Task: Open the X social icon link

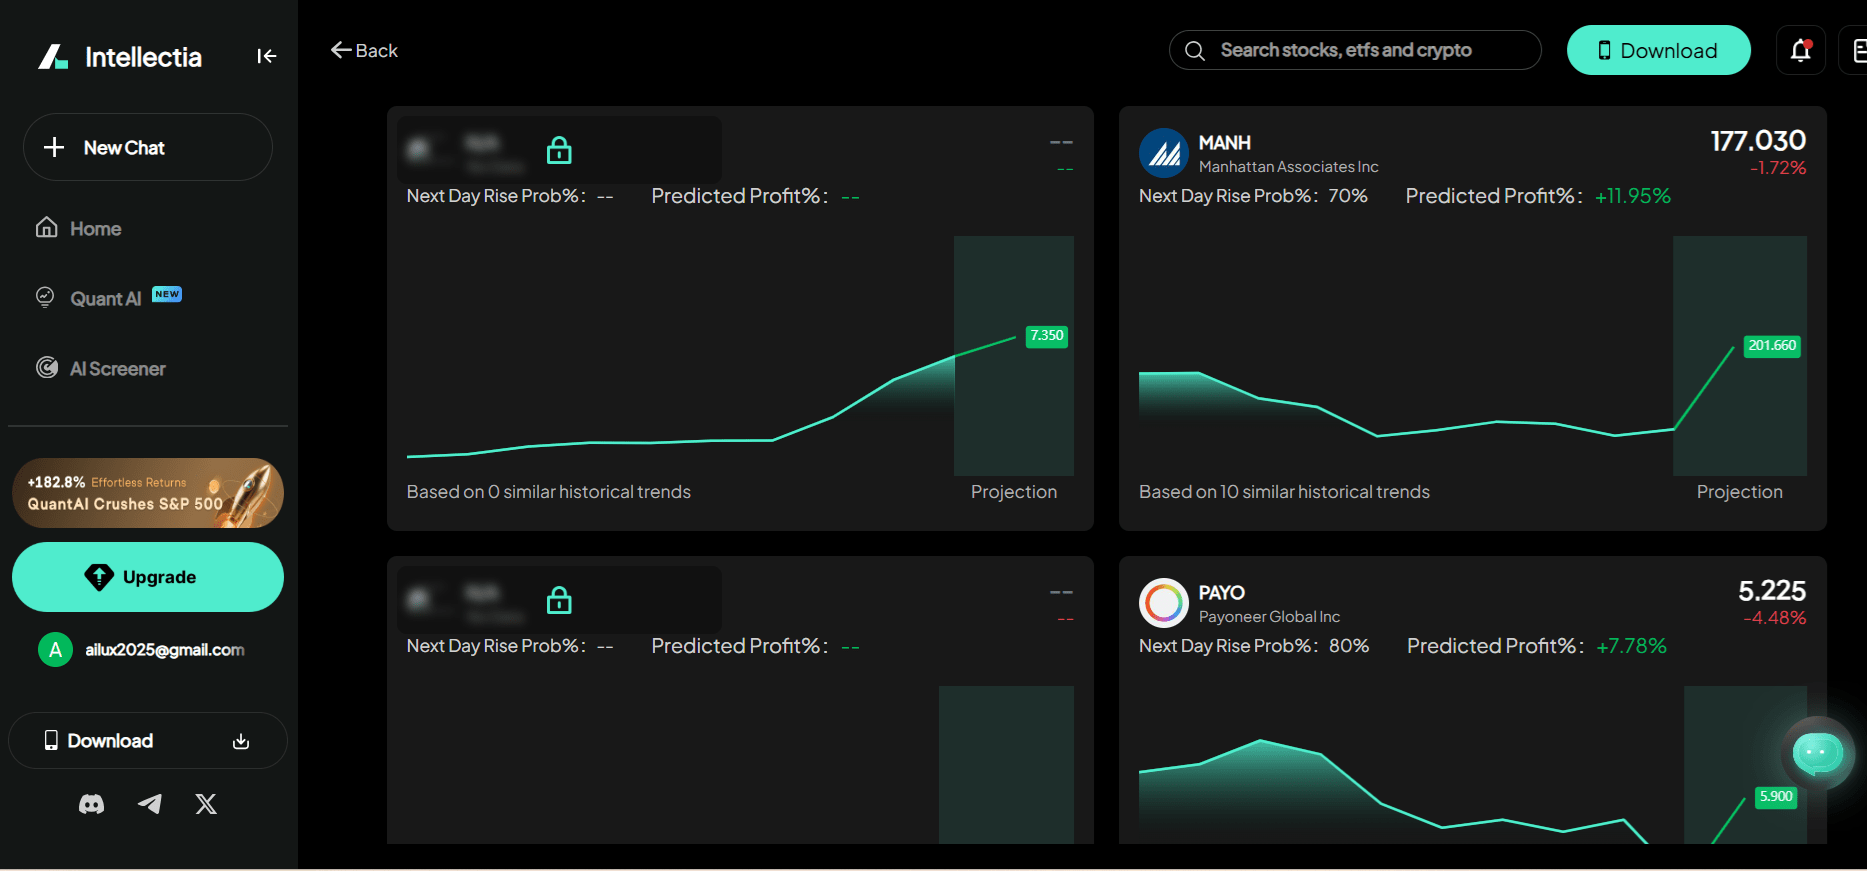Action: (206, 804)
